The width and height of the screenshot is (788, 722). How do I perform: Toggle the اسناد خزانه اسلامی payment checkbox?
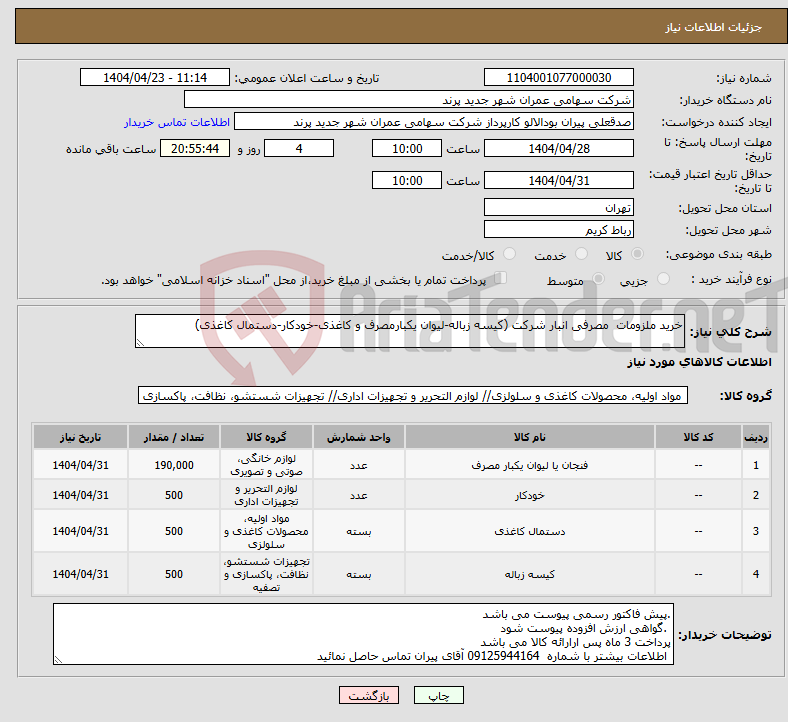point(501,278)
